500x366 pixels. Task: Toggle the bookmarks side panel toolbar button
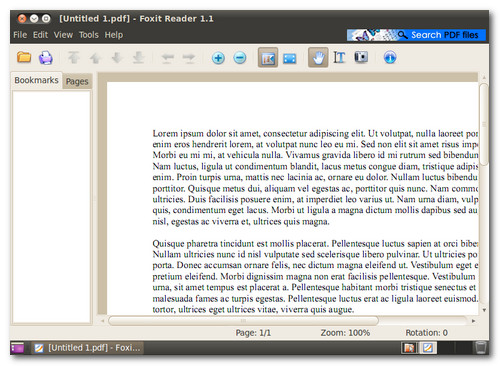point(268,58)
